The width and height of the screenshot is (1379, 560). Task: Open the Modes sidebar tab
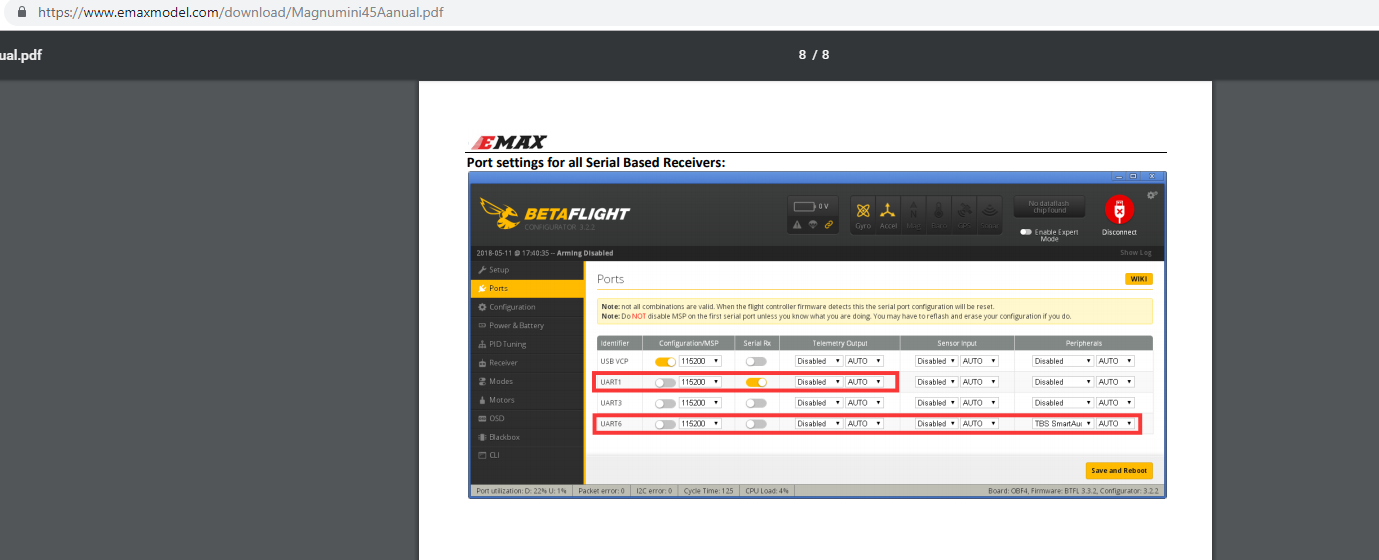click(527, 381)
